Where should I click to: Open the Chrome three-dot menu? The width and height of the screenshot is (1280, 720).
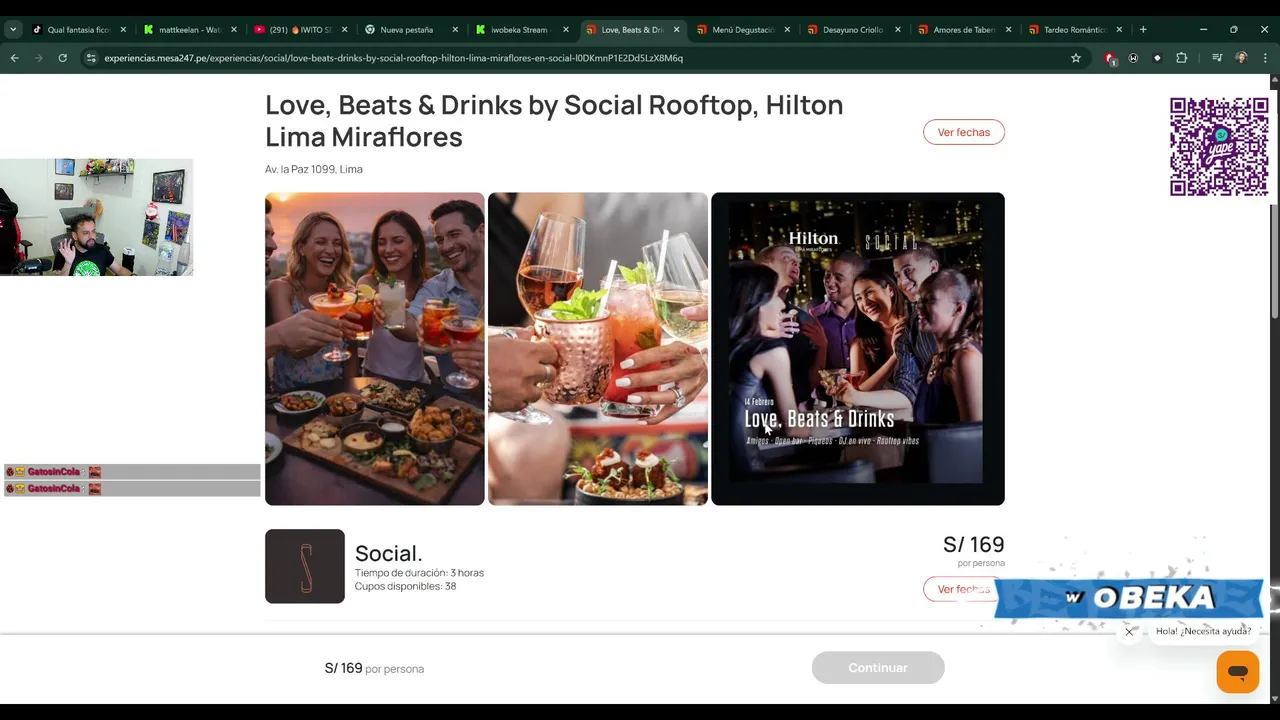point(1265,58)
